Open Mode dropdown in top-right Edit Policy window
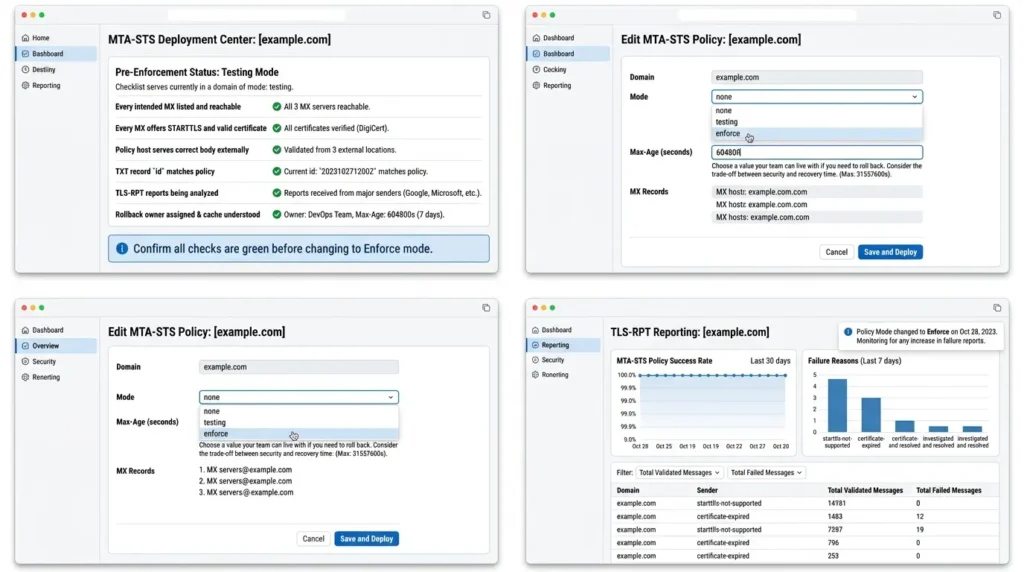The image size is (1024, 572). [817, 97]
